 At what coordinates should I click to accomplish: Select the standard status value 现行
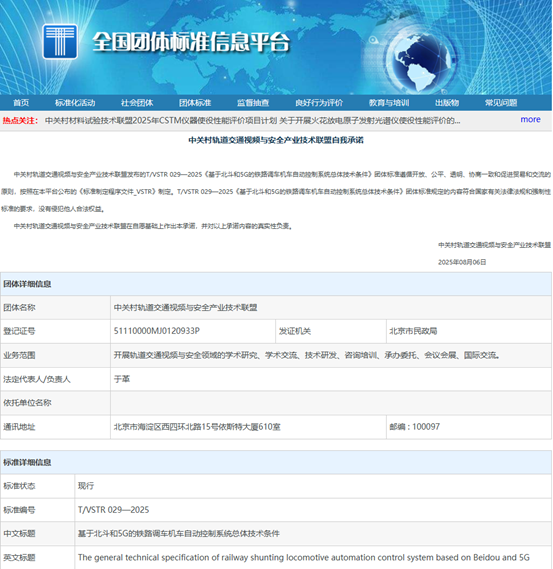pos(86,486)
